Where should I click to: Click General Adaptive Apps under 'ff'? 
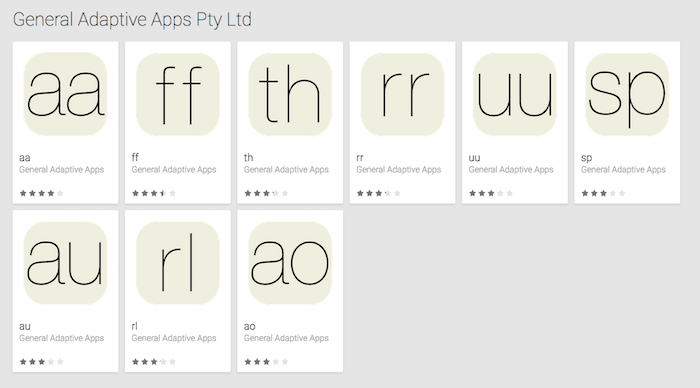174,170
